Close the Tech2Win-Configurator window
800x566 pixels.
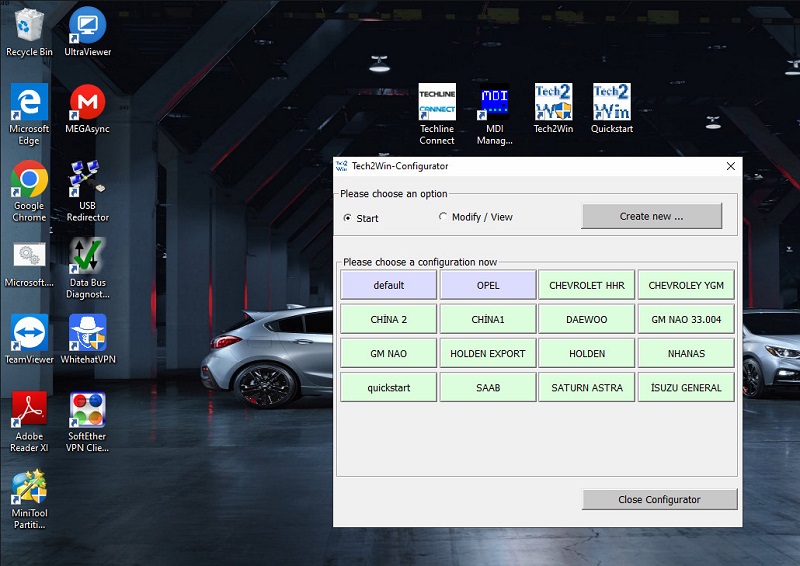pyautogui.click(x=730, y=166)
